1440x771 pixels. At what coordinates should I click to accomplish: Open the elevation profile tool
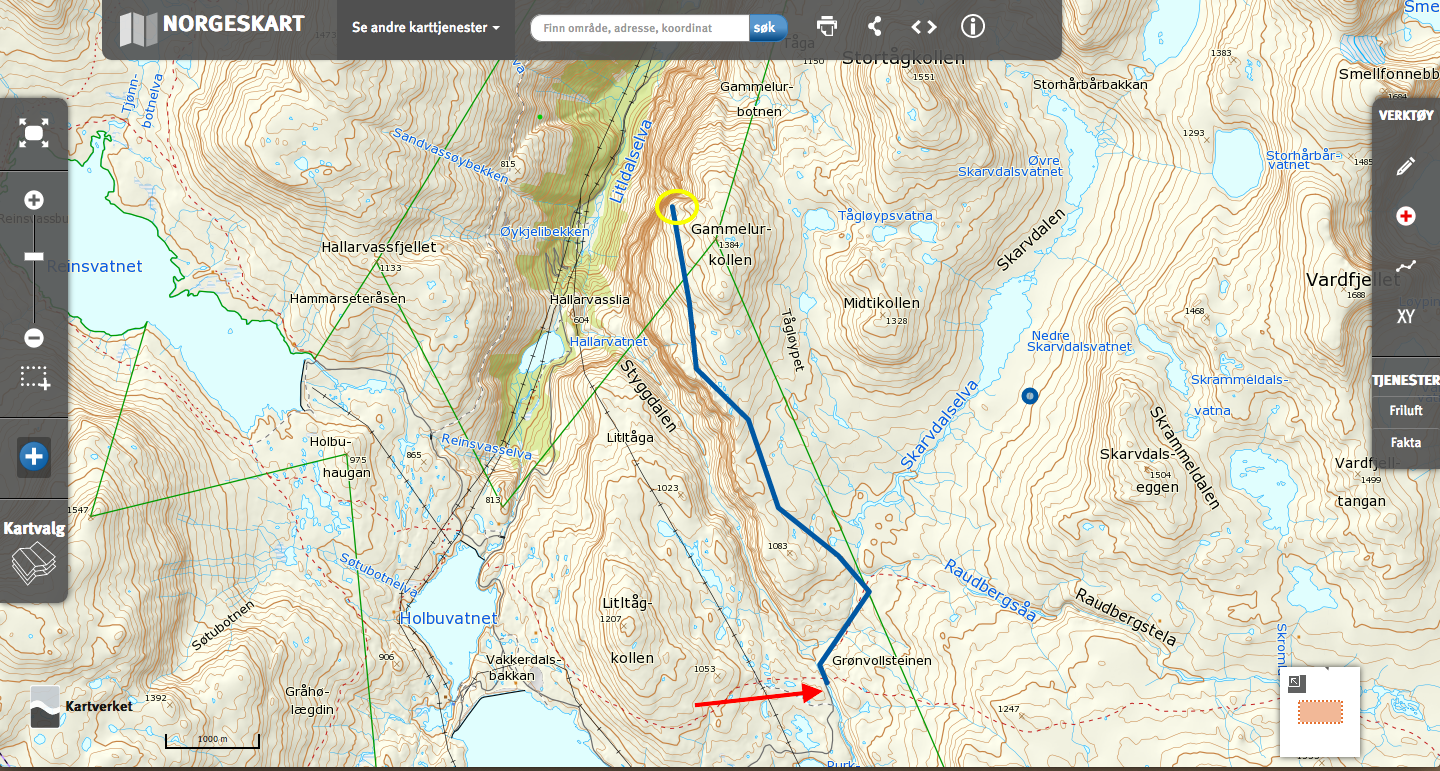pos(1406,266)
